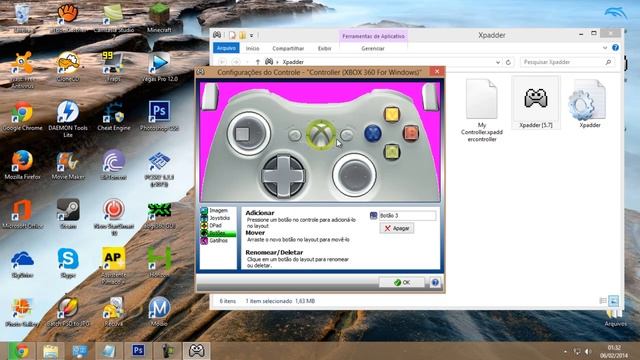Viewport: 640px width, 360px height.
Task: Click the yellow Y button on the controller
Action: coord(391,114)
